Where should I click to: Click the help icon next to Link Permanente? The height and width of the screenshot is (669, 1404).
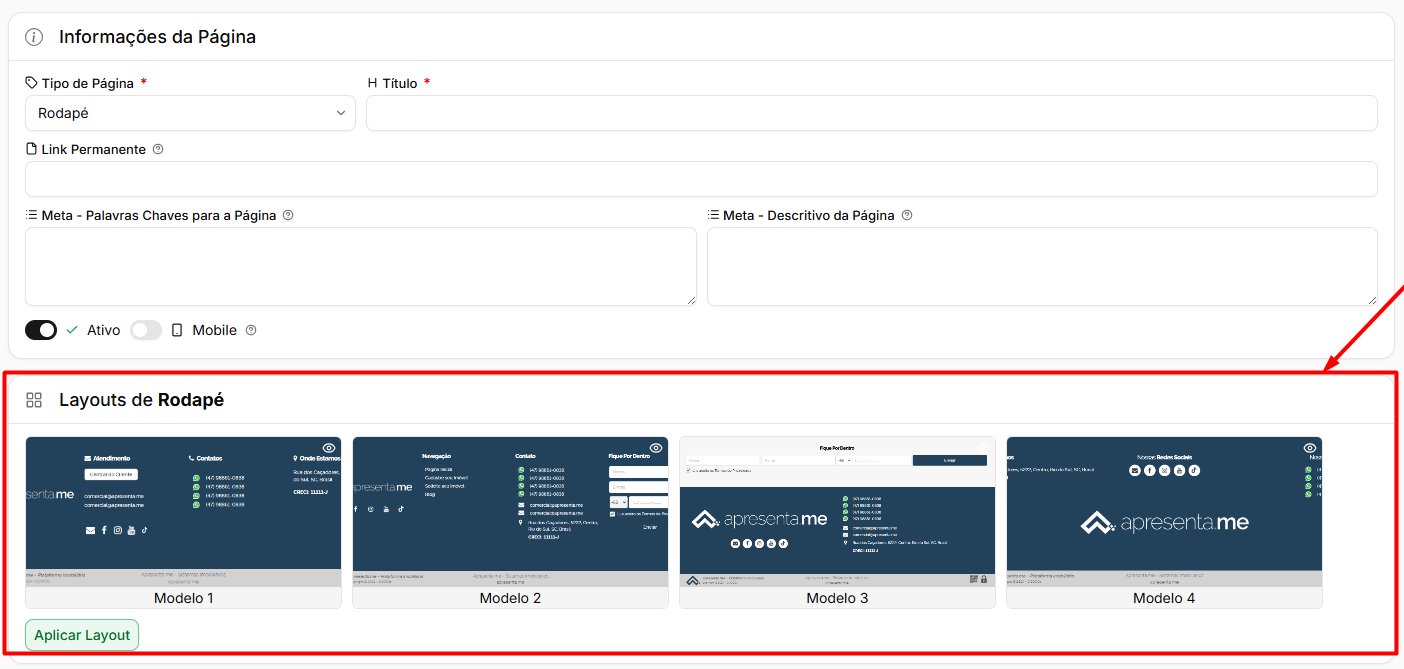(x=158, y=149)
